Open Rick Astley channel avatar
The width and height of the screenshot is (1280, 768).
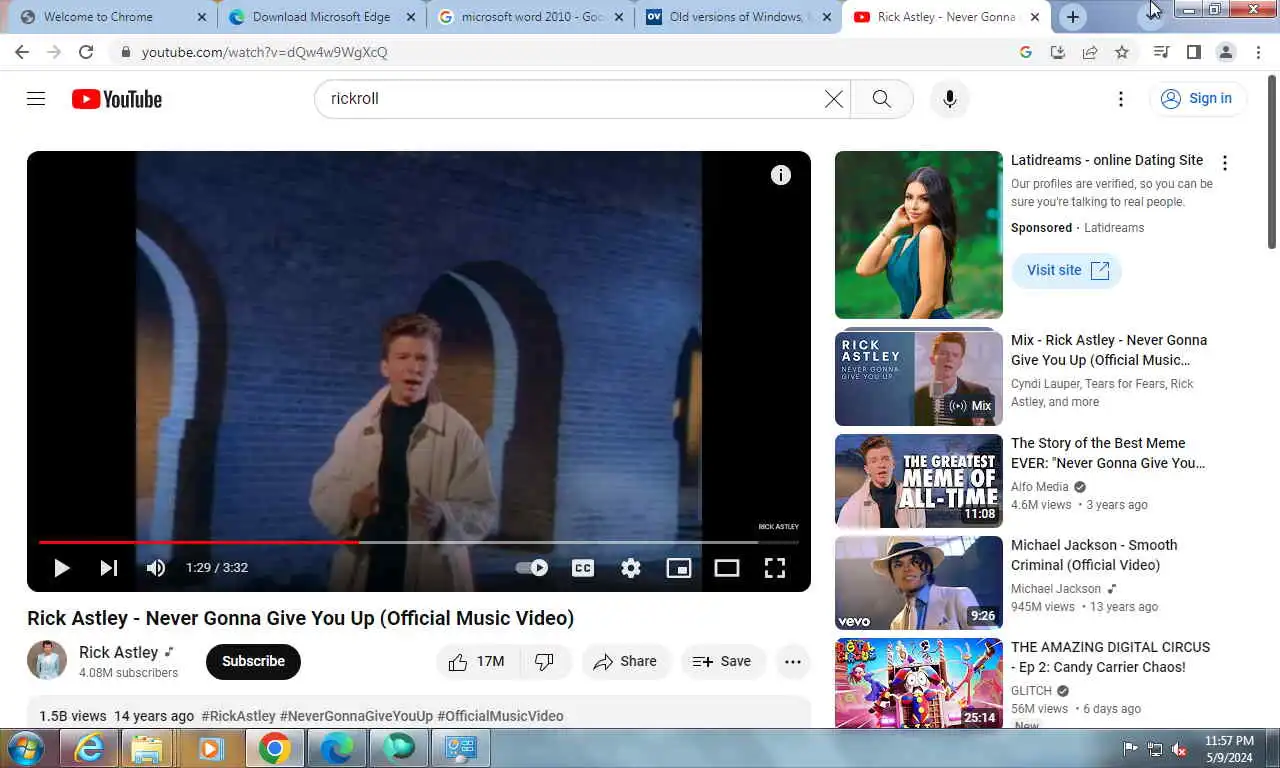[47, 660]
